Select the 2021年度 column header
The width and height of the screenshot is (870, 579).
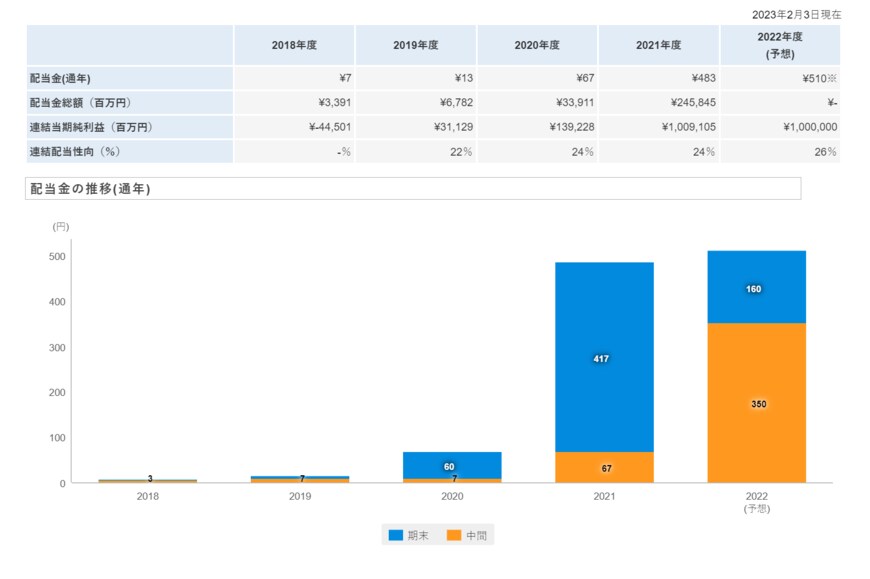point(658,46)
